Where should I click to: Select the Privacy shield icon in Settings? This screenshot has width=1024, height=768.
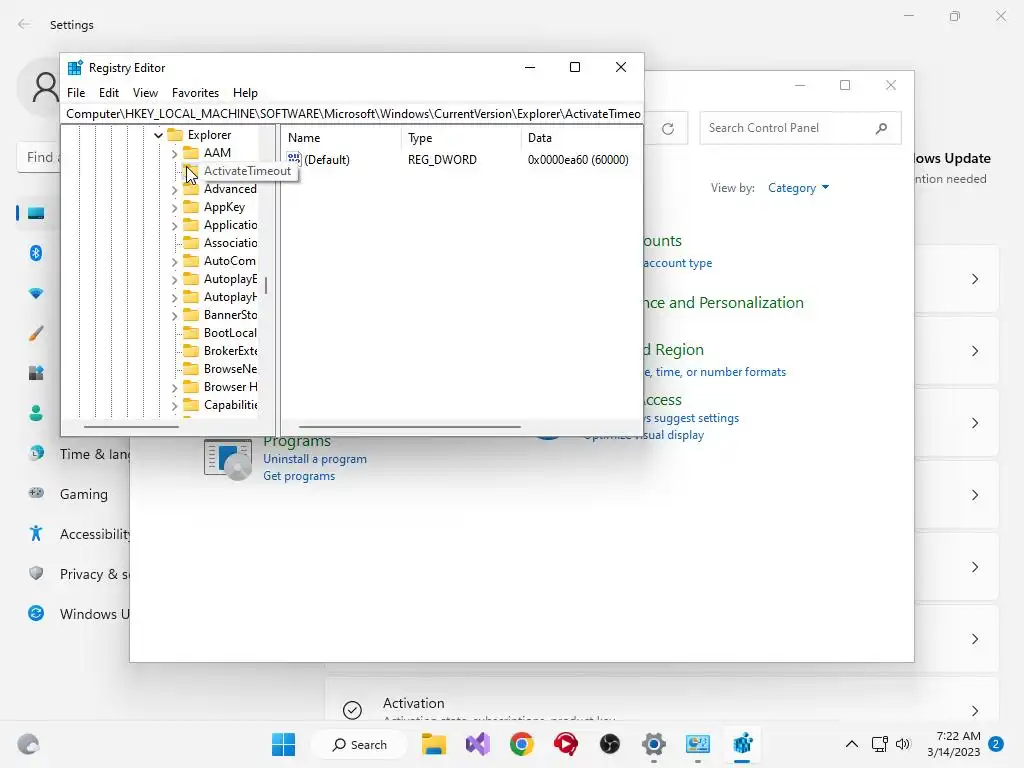(36, 573)
